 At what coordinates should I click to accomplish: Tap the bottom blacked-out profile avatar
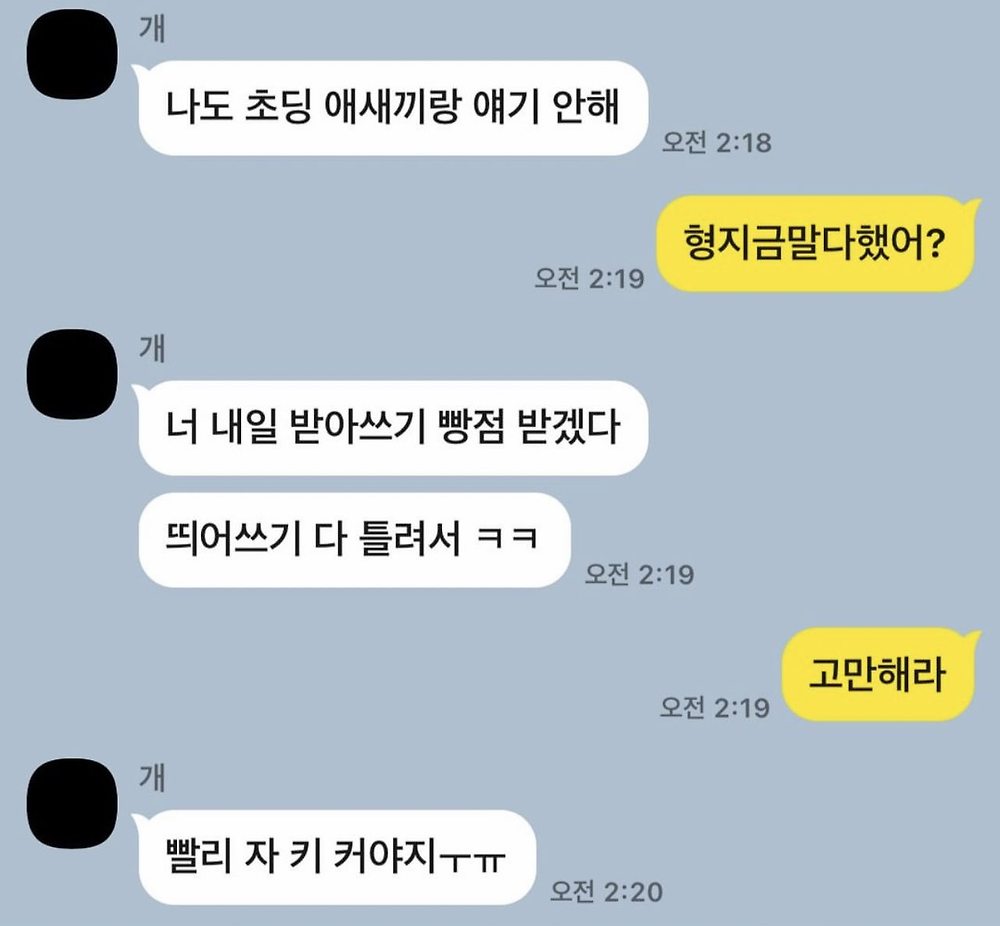click(72, 803)
